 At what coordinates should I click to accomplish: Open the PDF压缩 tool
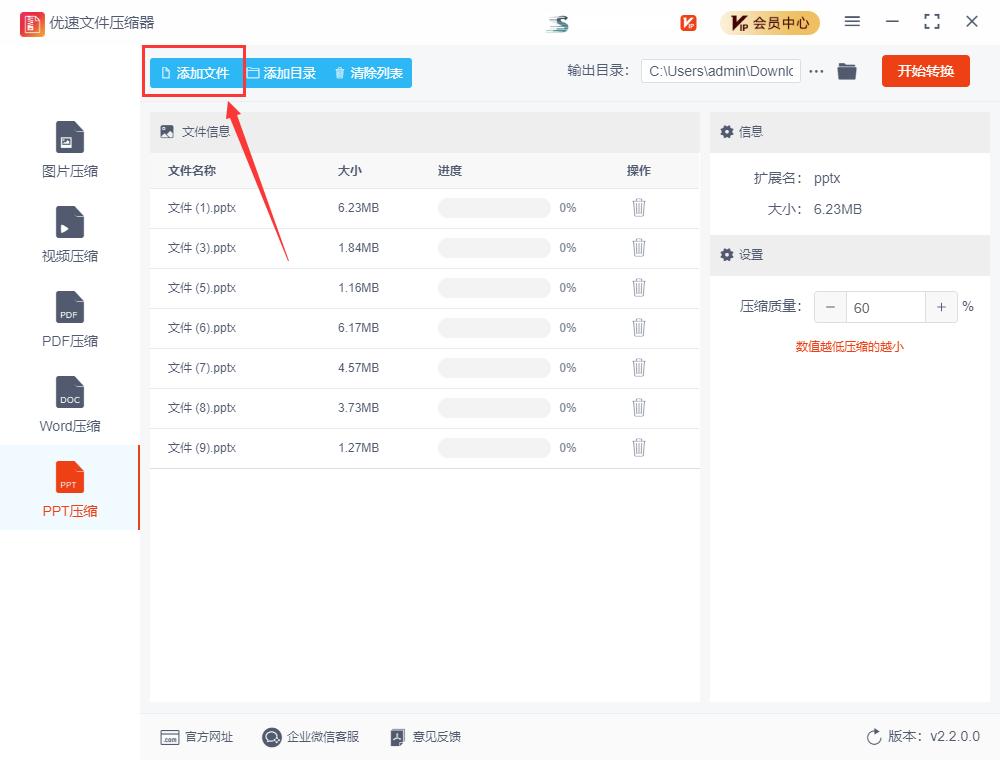coord(69,318)
